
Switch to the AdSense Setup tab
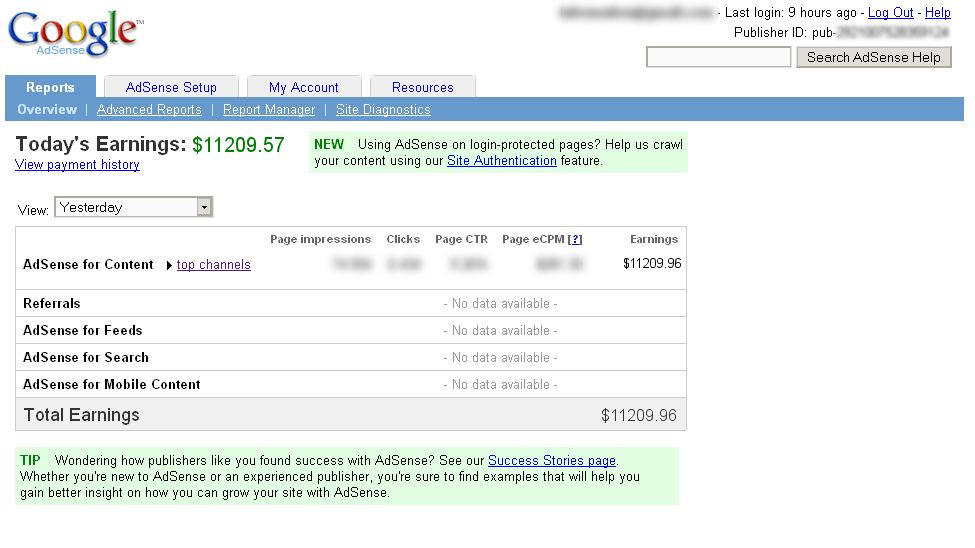[x=171, y=87]
